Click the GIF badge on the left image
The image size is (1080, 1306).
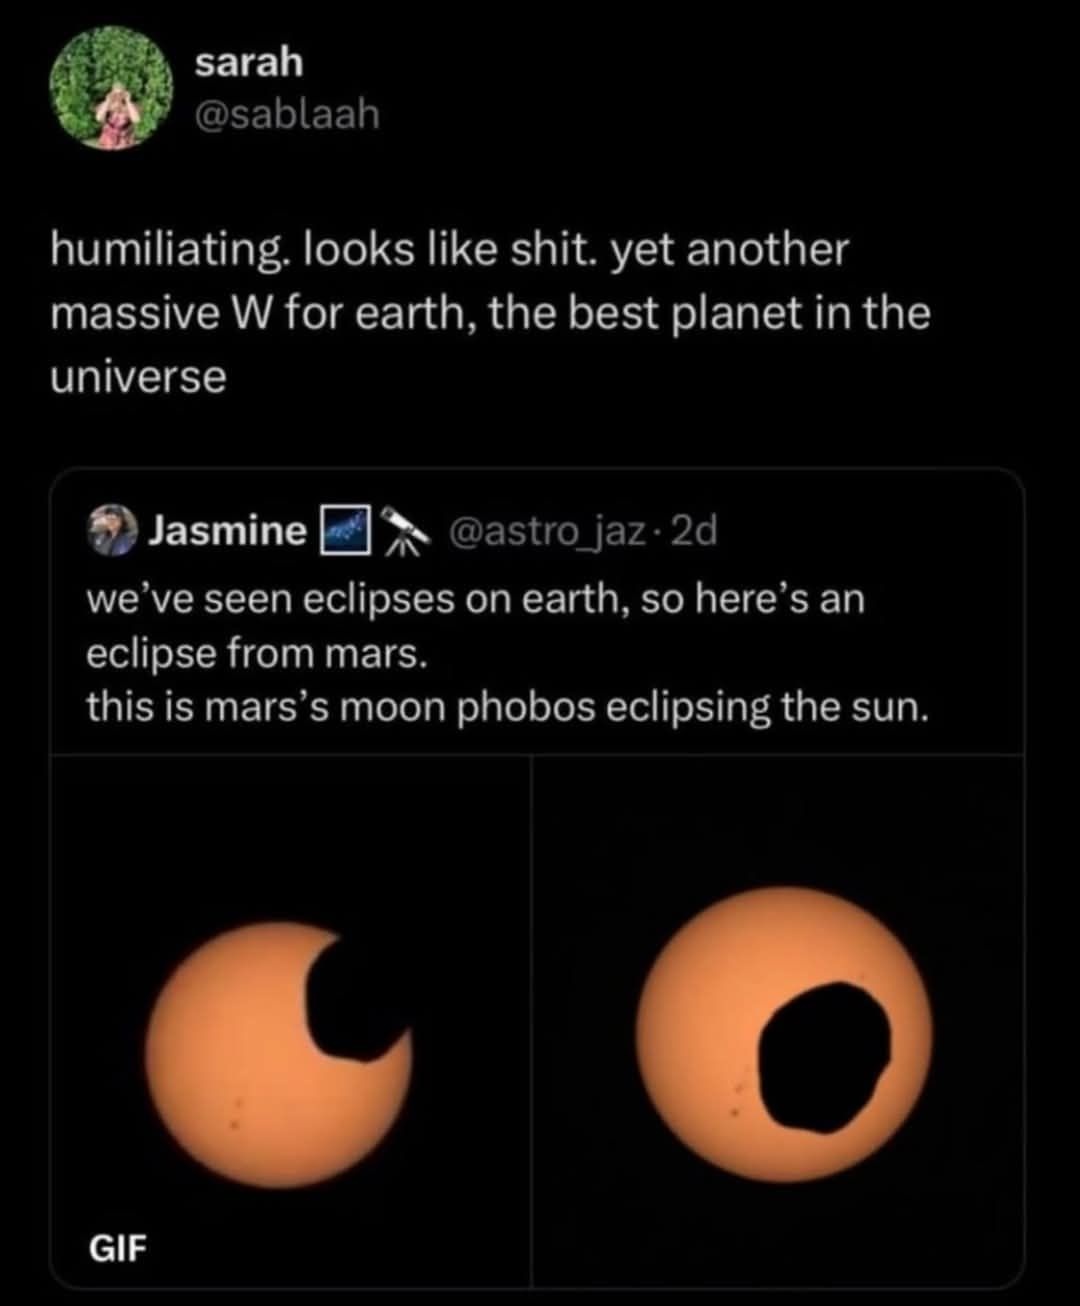[x=119, y=1248]
